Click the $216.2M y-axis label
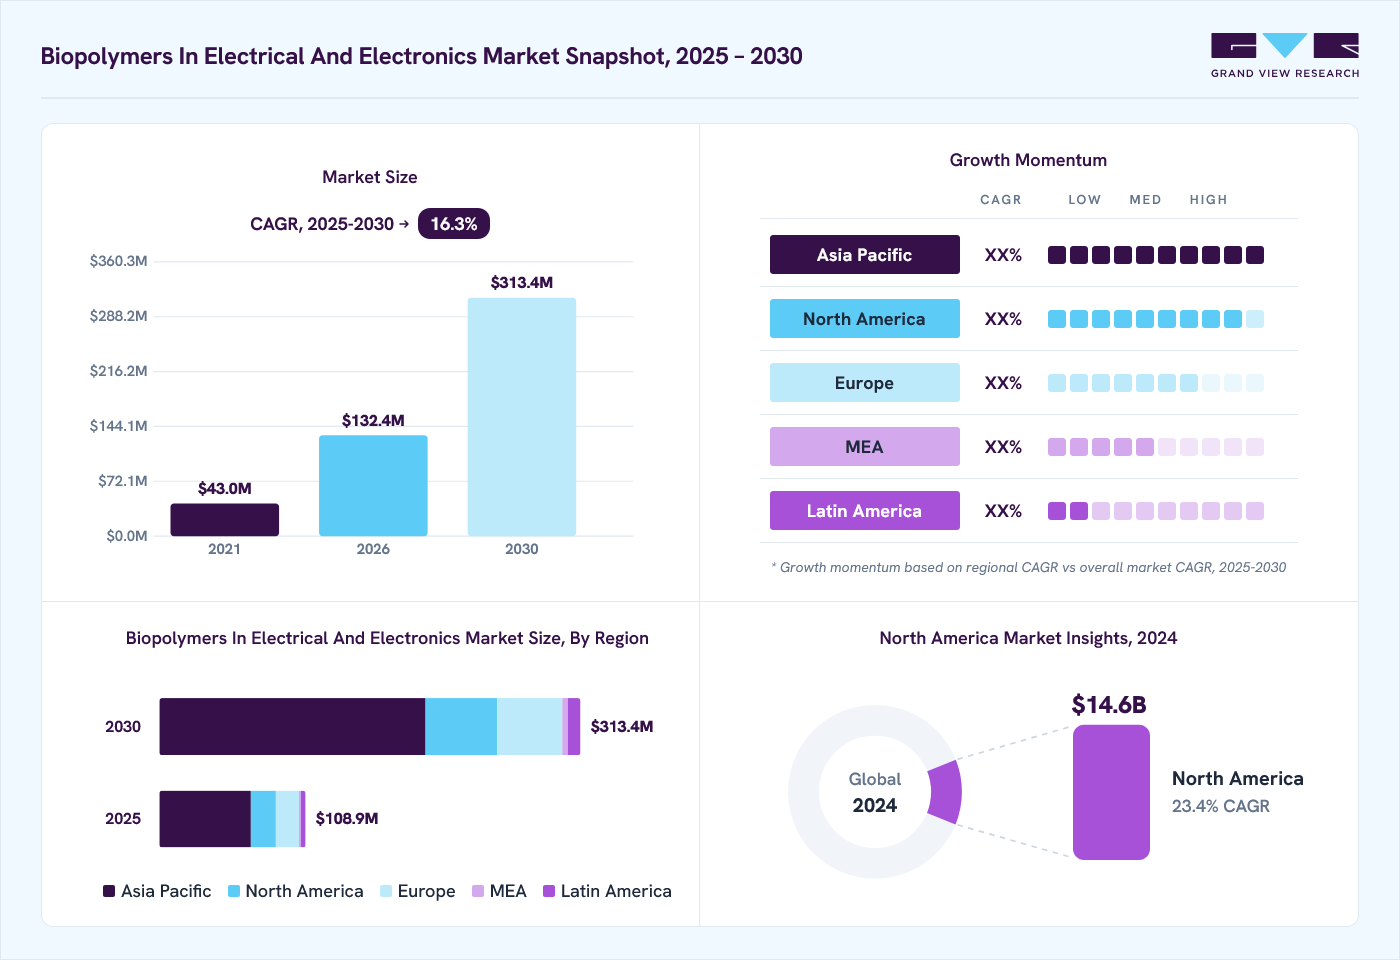This screenshot has width=1400, height=960. tap(119, 371)
